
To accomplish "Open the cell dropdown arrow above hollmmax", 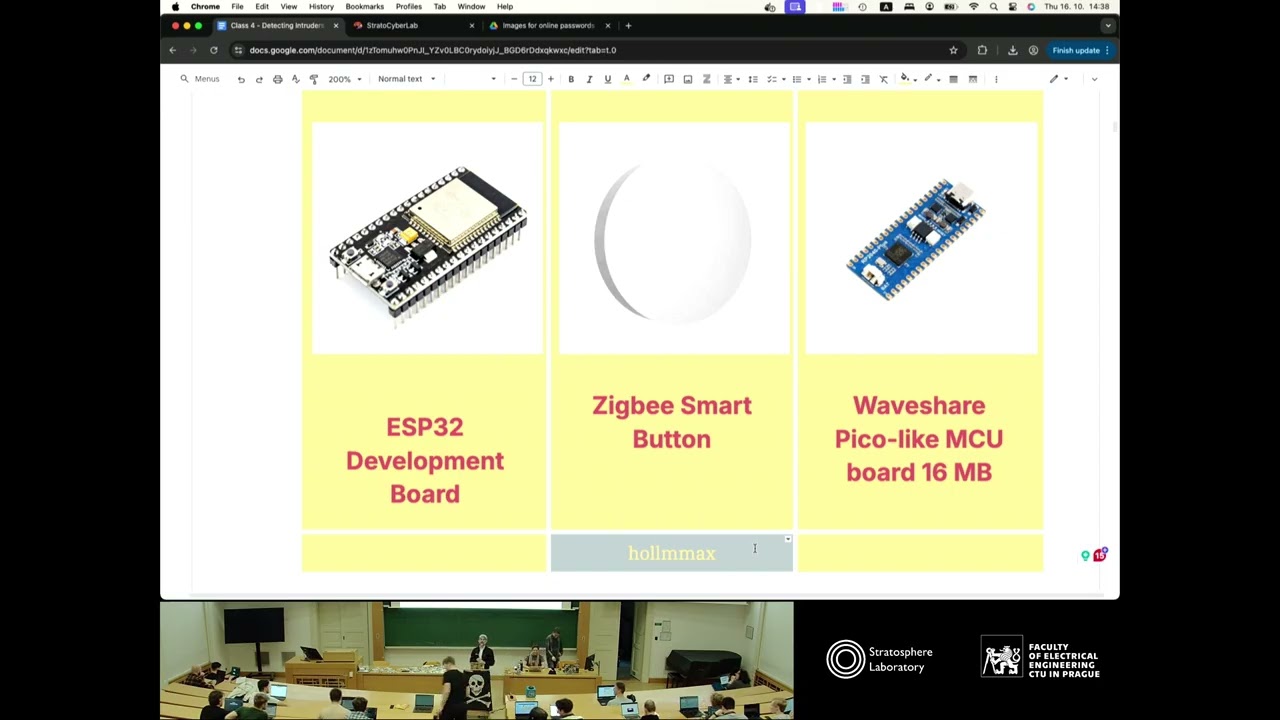I will (x=788, y=540).
